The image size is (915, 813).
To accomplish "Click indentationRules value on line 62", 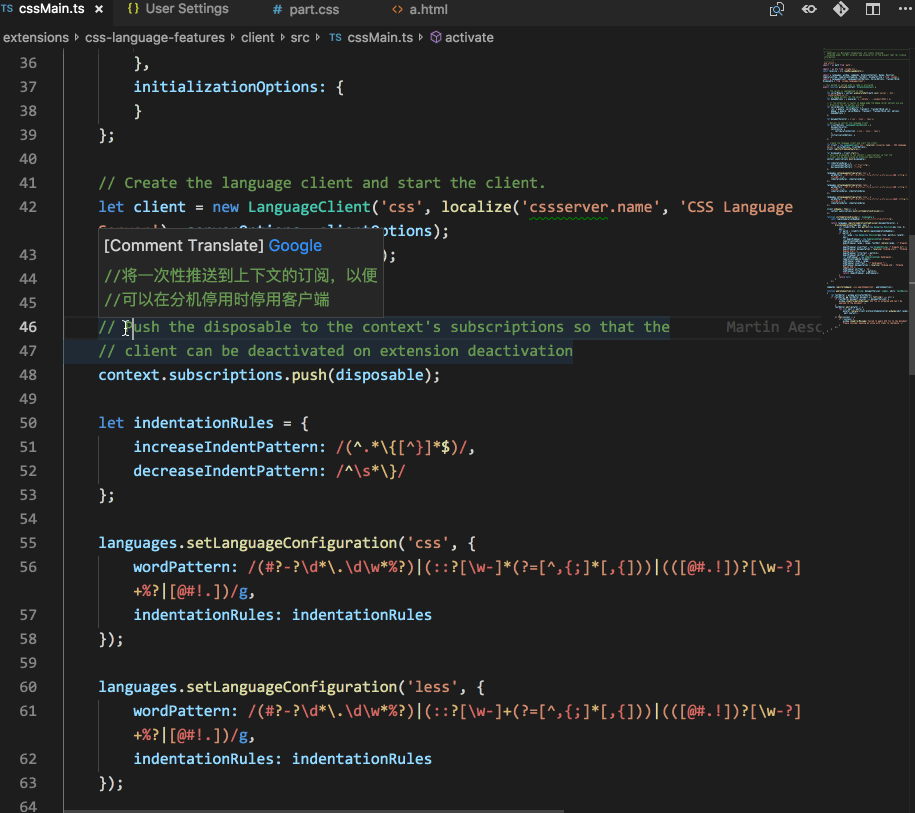I will point(362,759).
